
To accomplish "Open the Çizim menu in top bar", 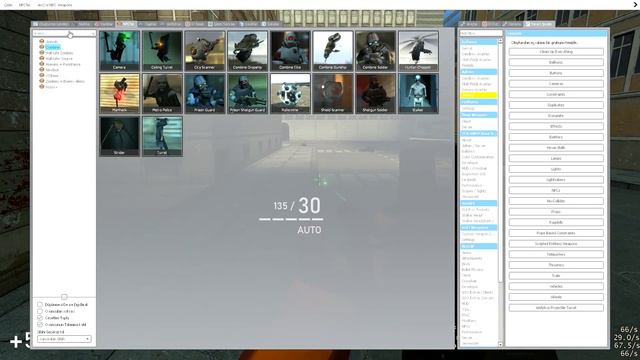I will click(8, 5).
